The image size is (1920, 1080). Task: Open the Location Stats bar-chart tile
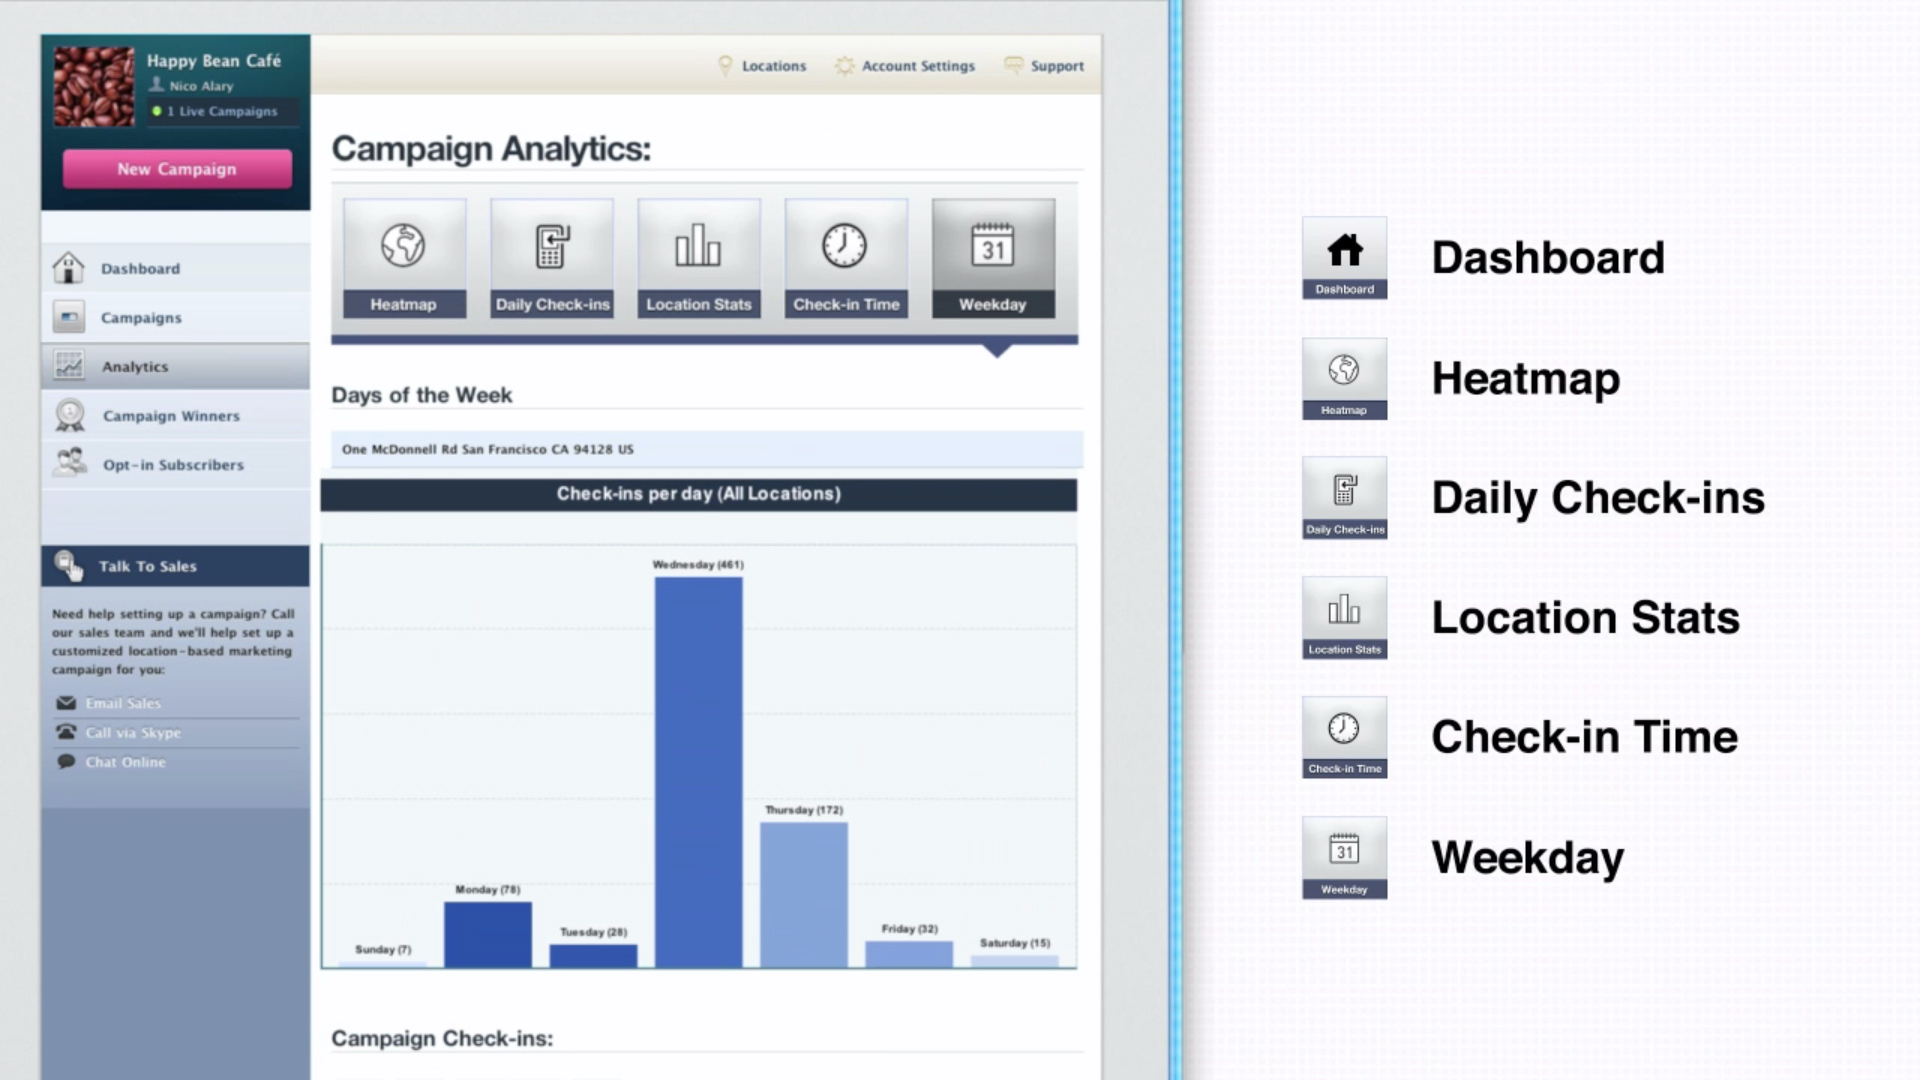(699, 258)
